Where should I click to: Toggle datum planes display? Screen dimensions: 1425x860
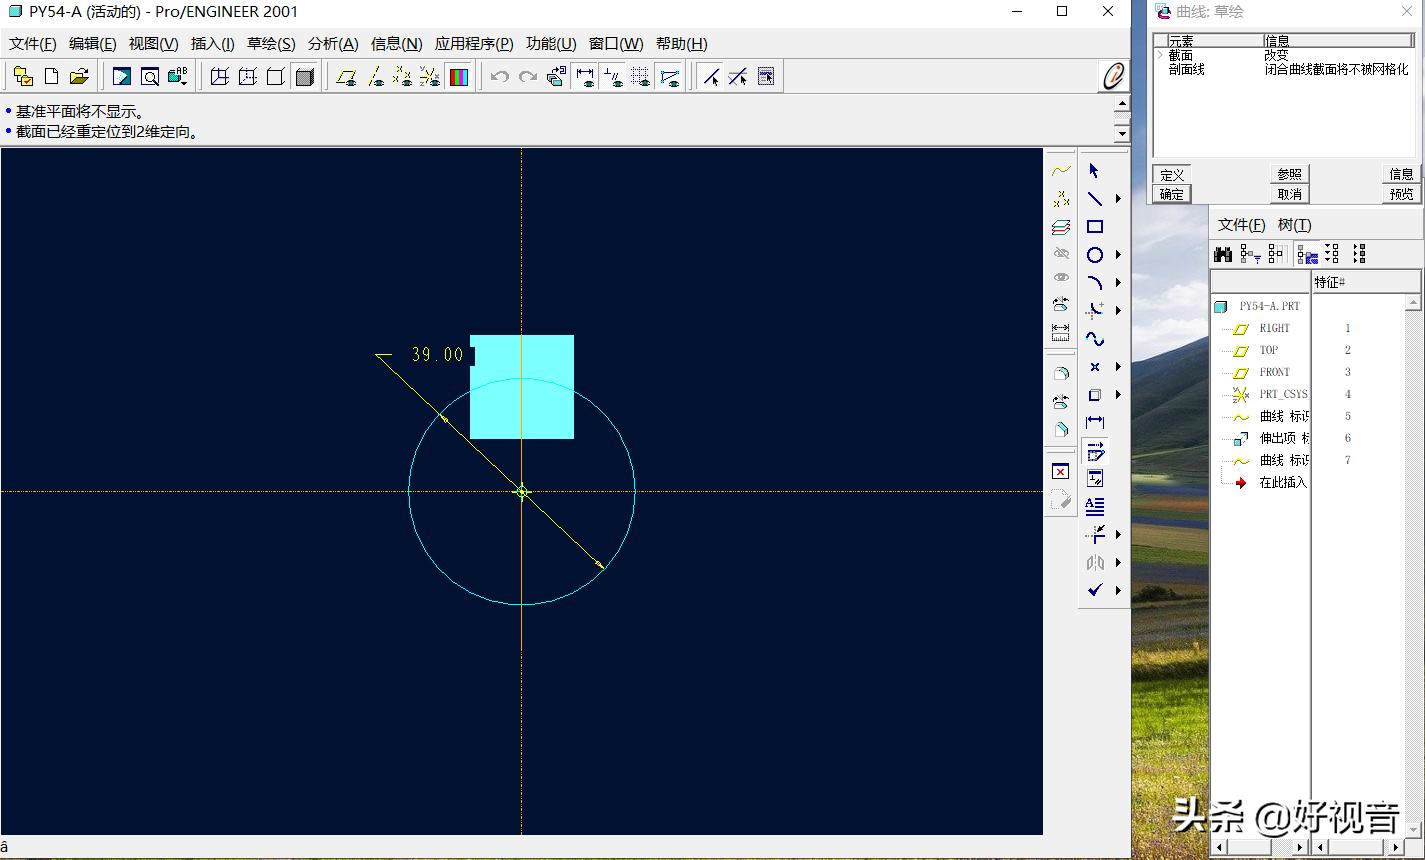coord(346,77)
